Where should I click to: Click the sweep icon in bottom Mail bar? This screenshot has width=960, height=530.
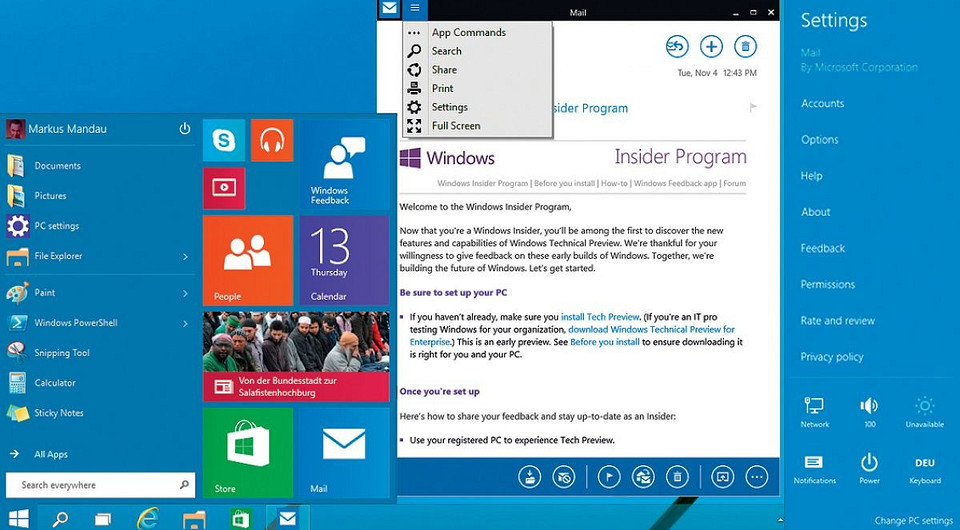563,477
